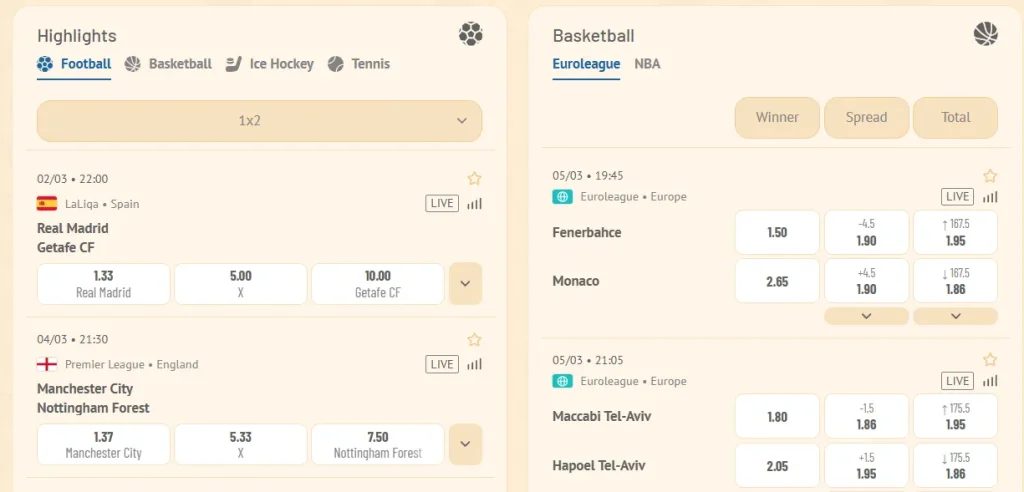Select Monaco spread +4.5 at 1.90

tap(867, 281)
